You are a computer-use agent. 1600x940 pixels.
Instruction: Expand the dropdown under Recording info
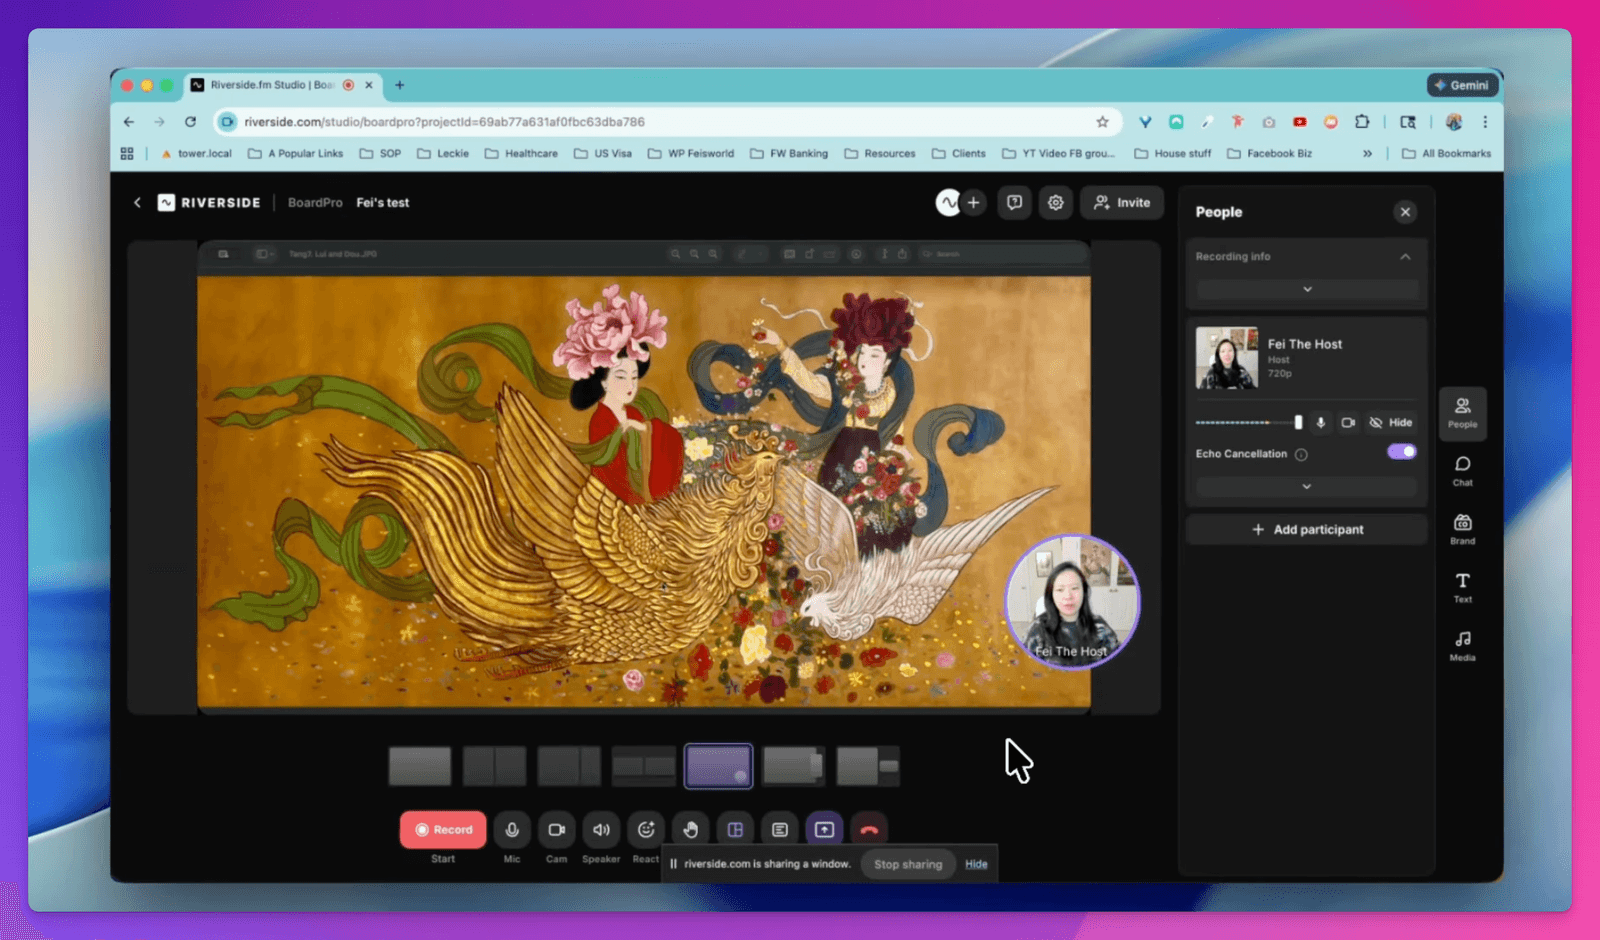tap(1307, 289)
